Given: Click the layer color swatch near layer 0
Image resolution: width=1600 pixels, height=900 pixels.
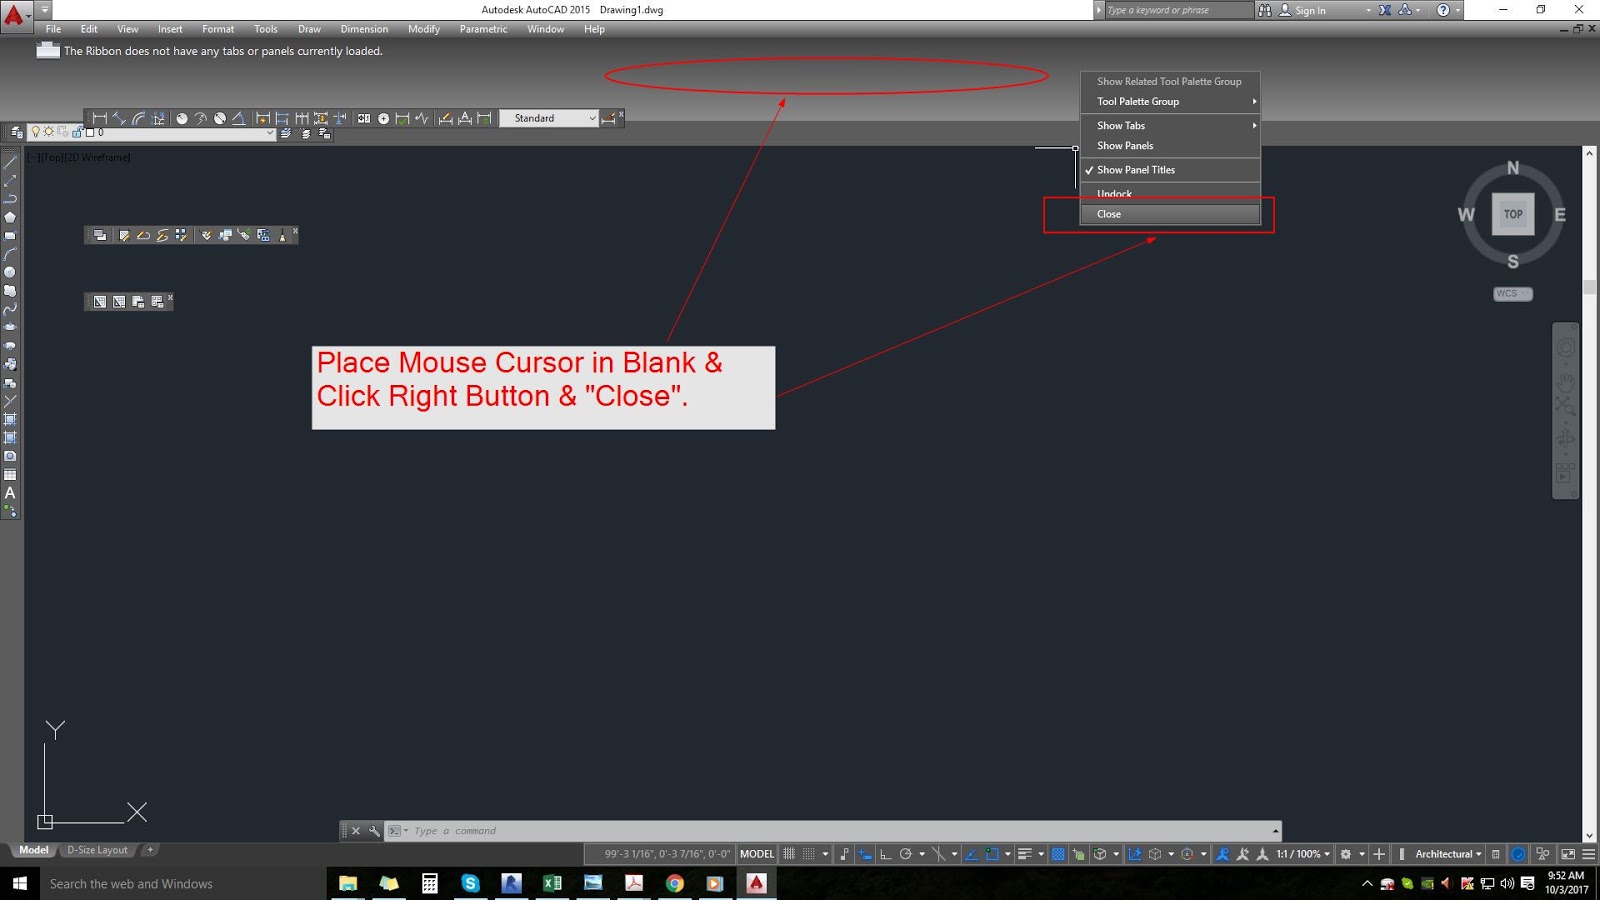Looking at the screenshot, I should [x=89, y=132].
